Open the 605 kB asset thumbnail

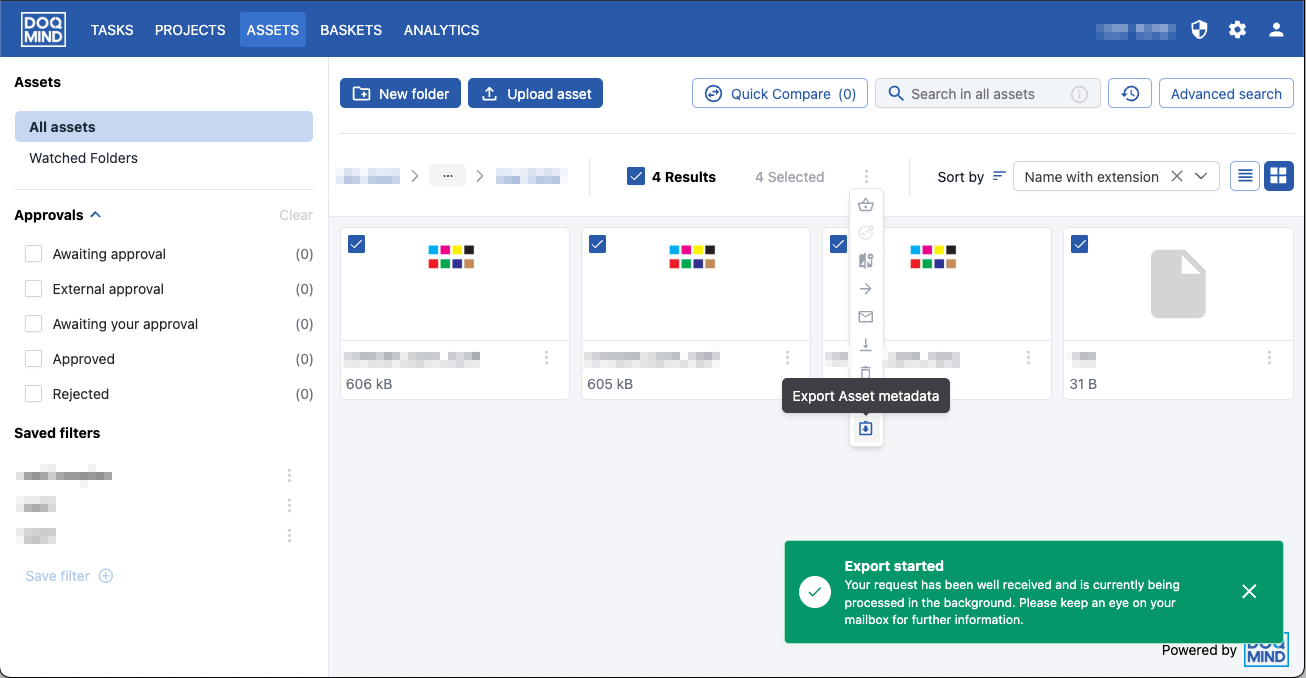[x=696, y=284]
